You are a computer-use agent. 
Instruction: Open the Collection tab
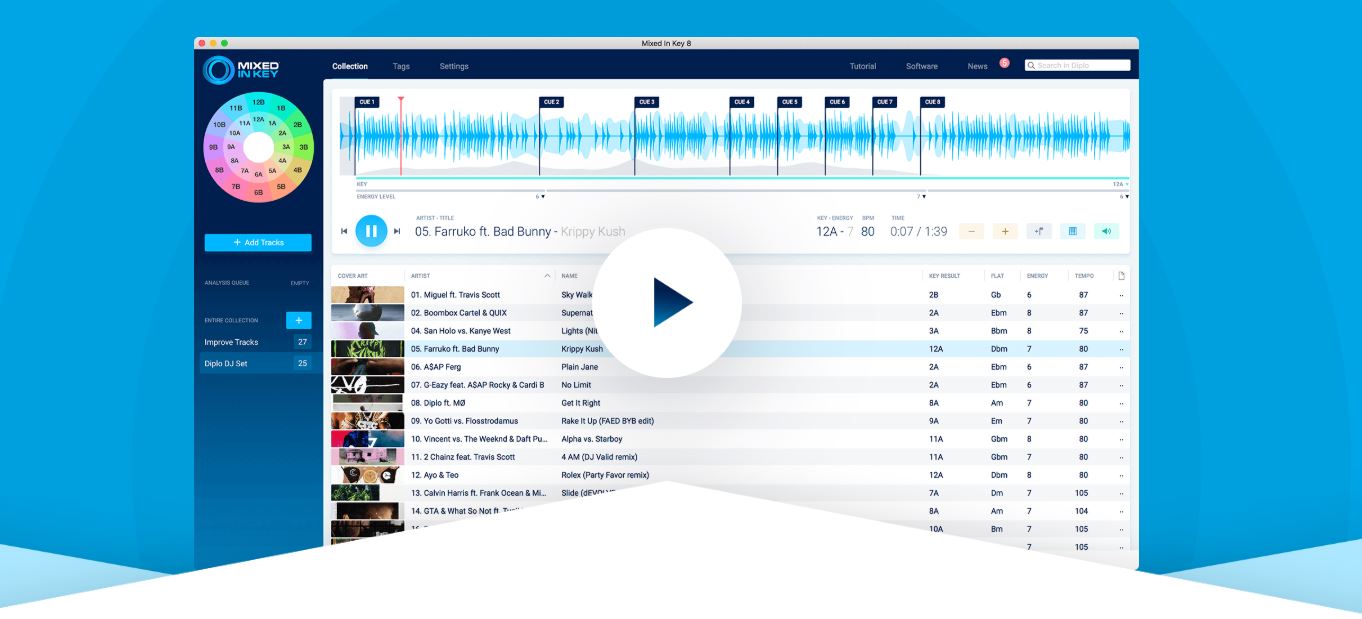click(350, 66)
